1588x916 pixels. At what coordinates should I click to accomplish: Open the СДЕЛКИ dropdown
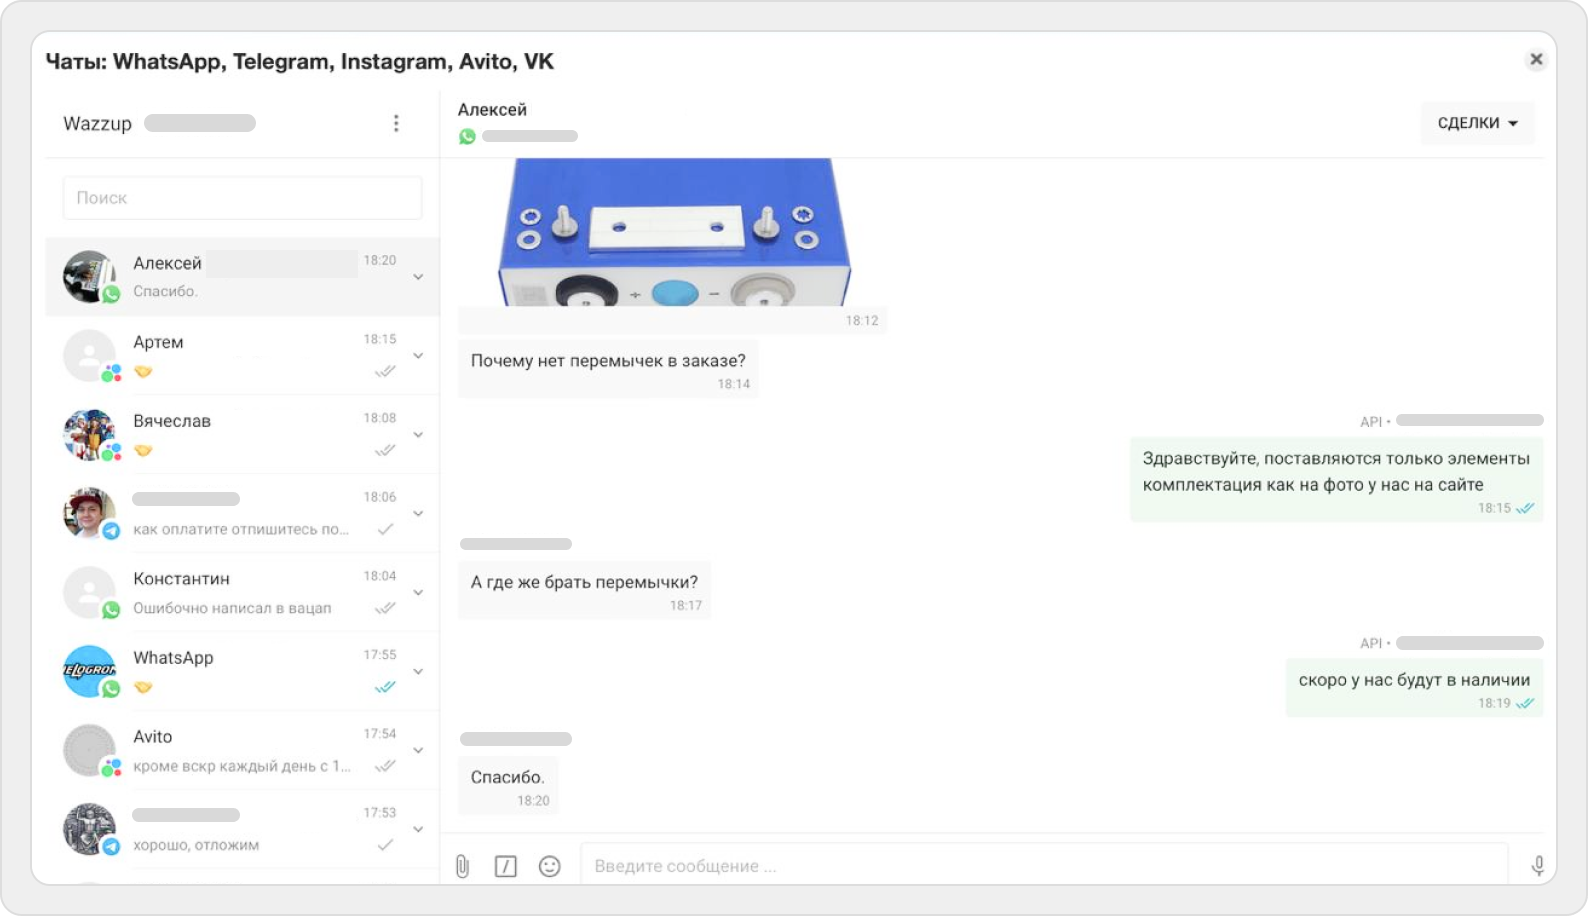(1477, 123)
